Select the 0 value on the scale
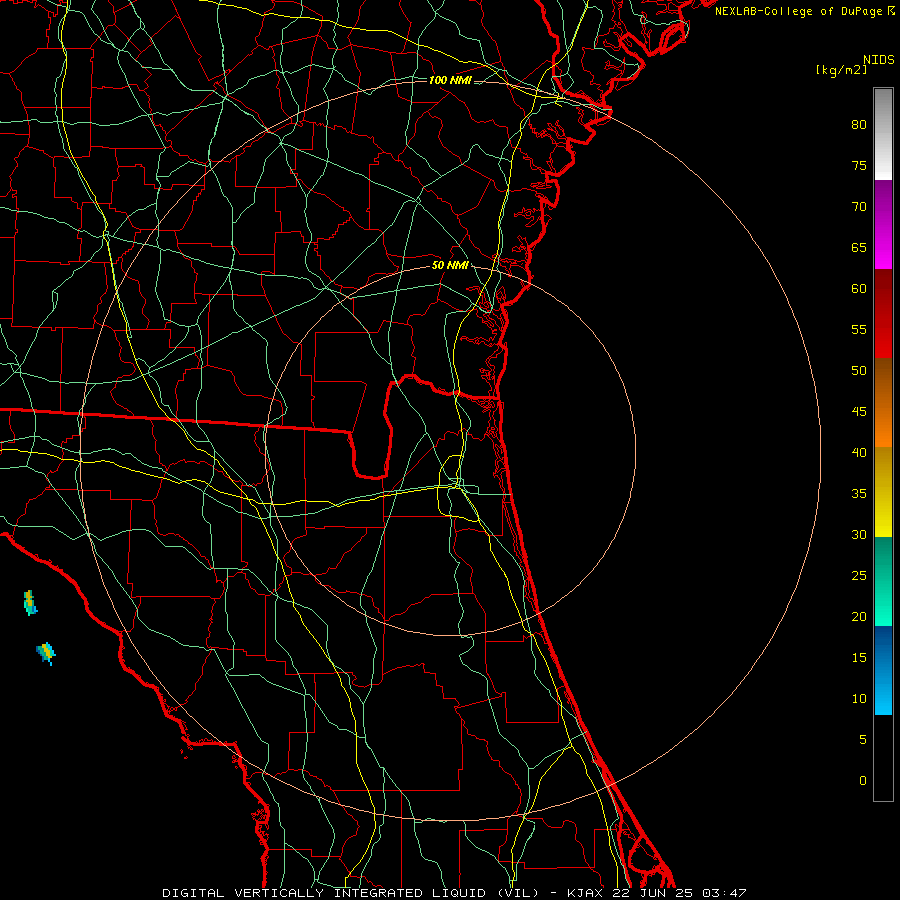 pos(863,781)
